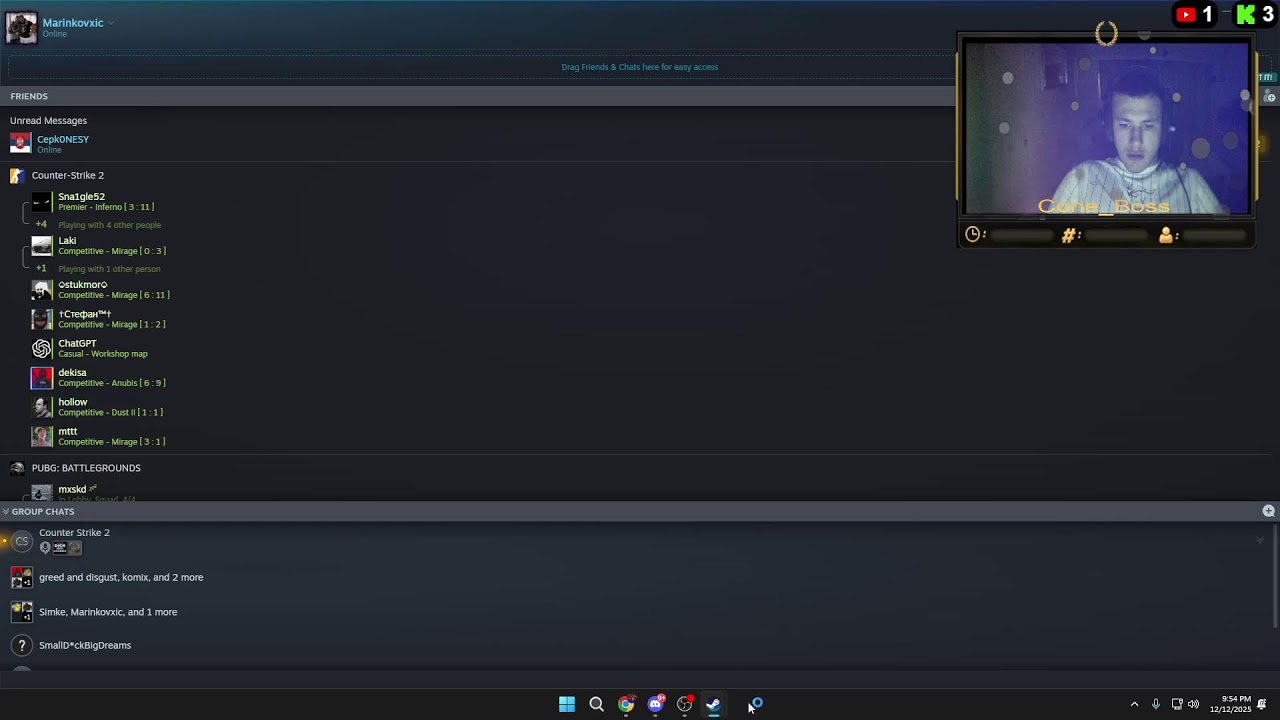
Task: Click ChatGPT logo avatar
Action: [41, 348]
